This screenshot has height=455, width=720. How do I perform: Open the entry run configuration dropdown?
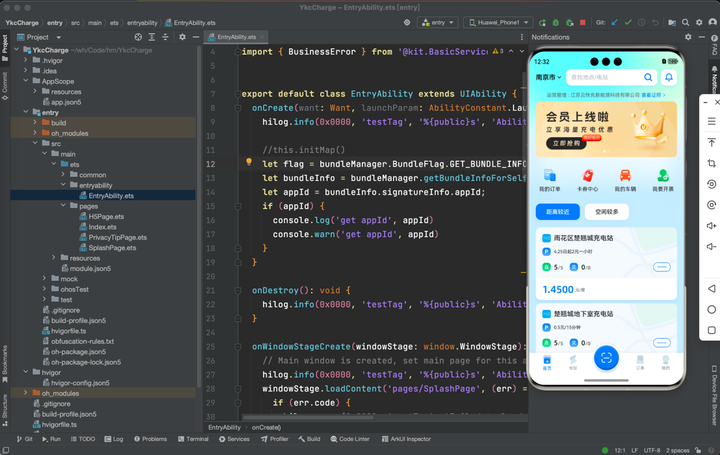pyautogui.click(x=438, y=22)
